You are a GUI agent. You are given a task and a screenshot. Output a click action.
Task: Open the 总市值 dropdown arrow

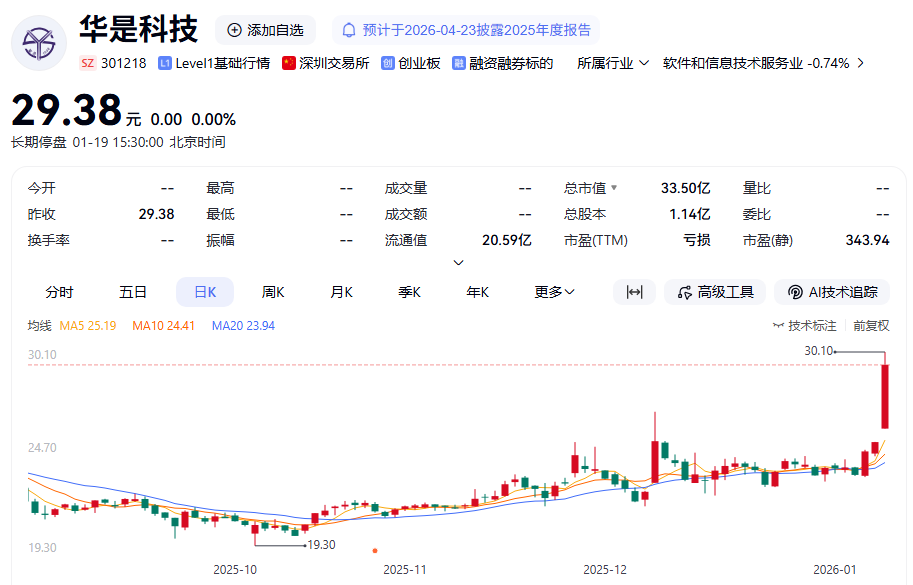(614, 188)
